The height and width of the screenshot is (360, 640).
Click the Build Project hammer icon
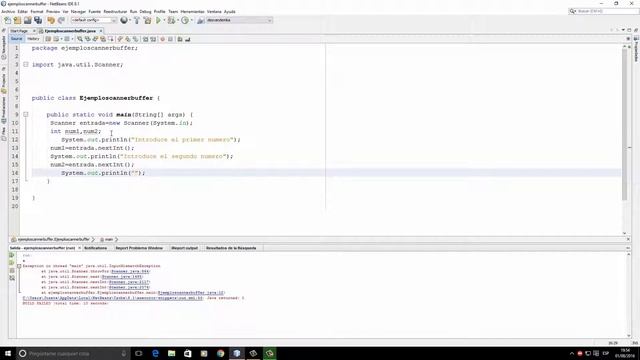[137, 20]
